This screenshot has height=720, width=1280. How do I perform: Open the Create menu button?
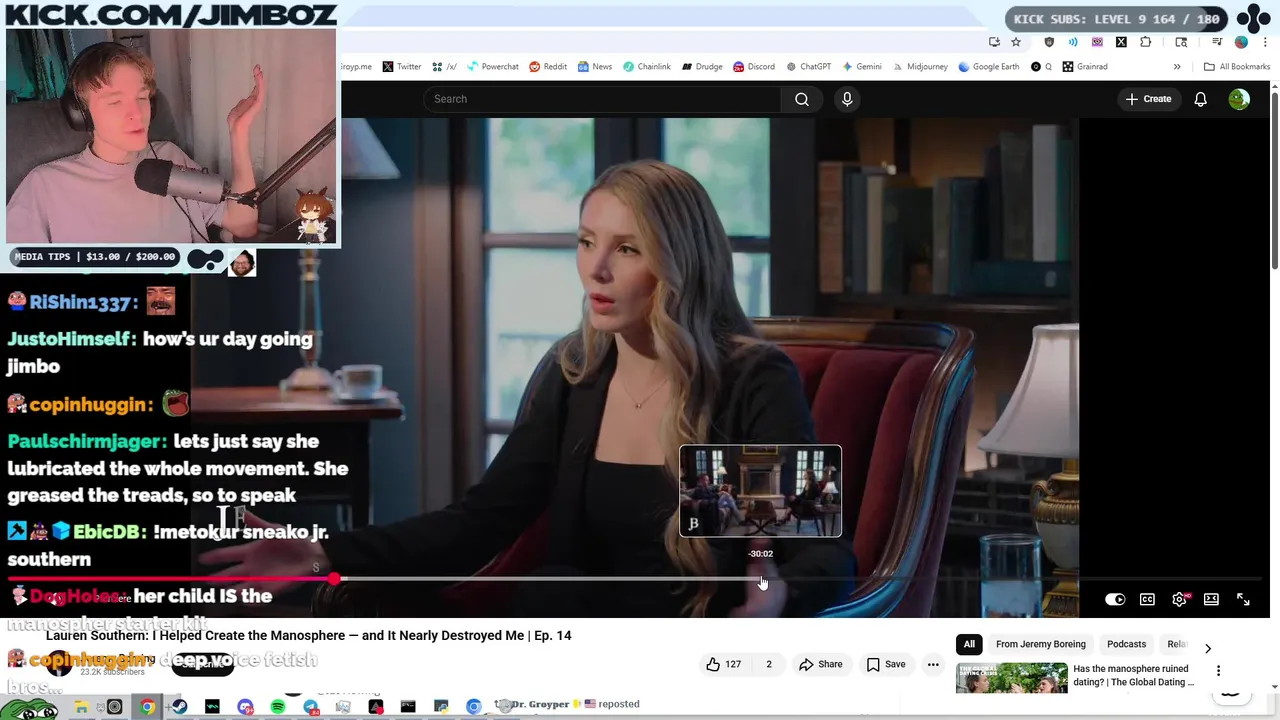[x=1147, y=99]
